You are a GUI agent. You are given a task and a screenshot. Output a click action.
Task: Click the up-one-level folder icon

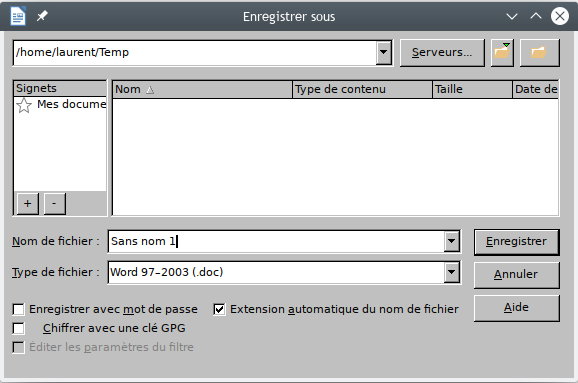click(x=502, y=53)
